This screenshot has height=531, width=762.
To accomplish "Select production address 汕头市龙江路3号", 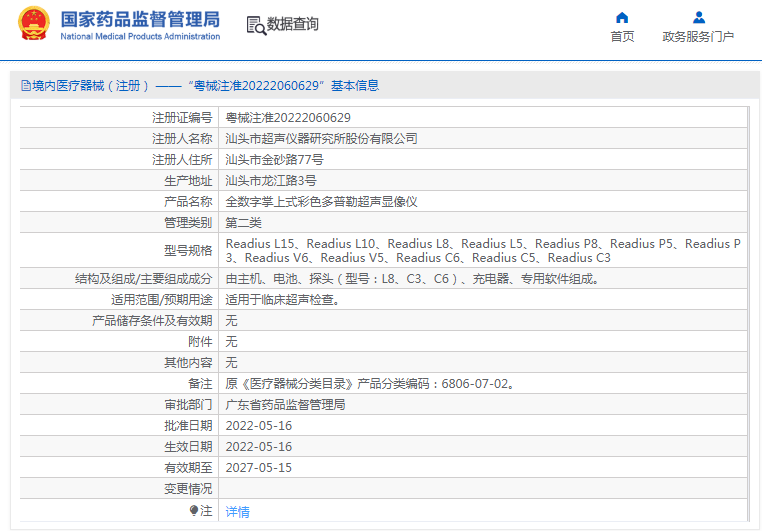I will (271, 181).
